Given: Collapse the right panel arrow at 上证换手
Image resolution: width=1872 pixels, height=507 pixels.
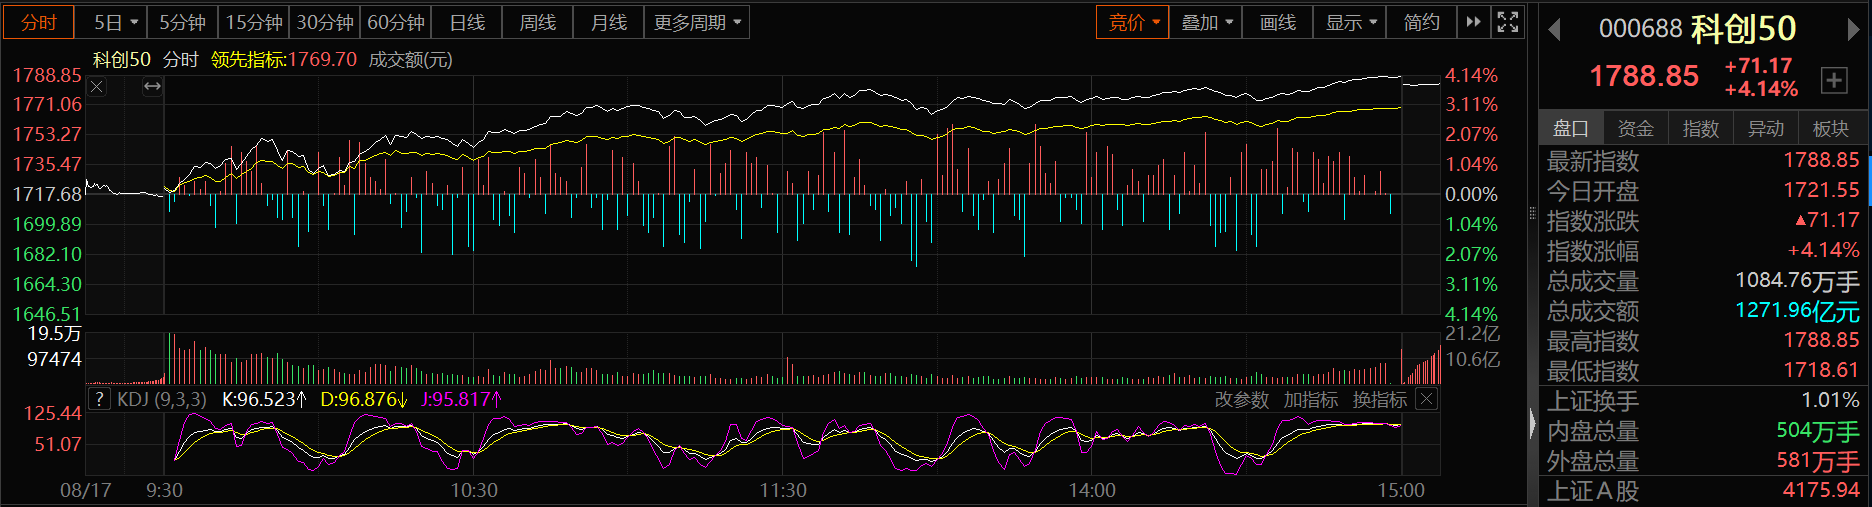Looking at the screenshot, I should click(1533, 425).
